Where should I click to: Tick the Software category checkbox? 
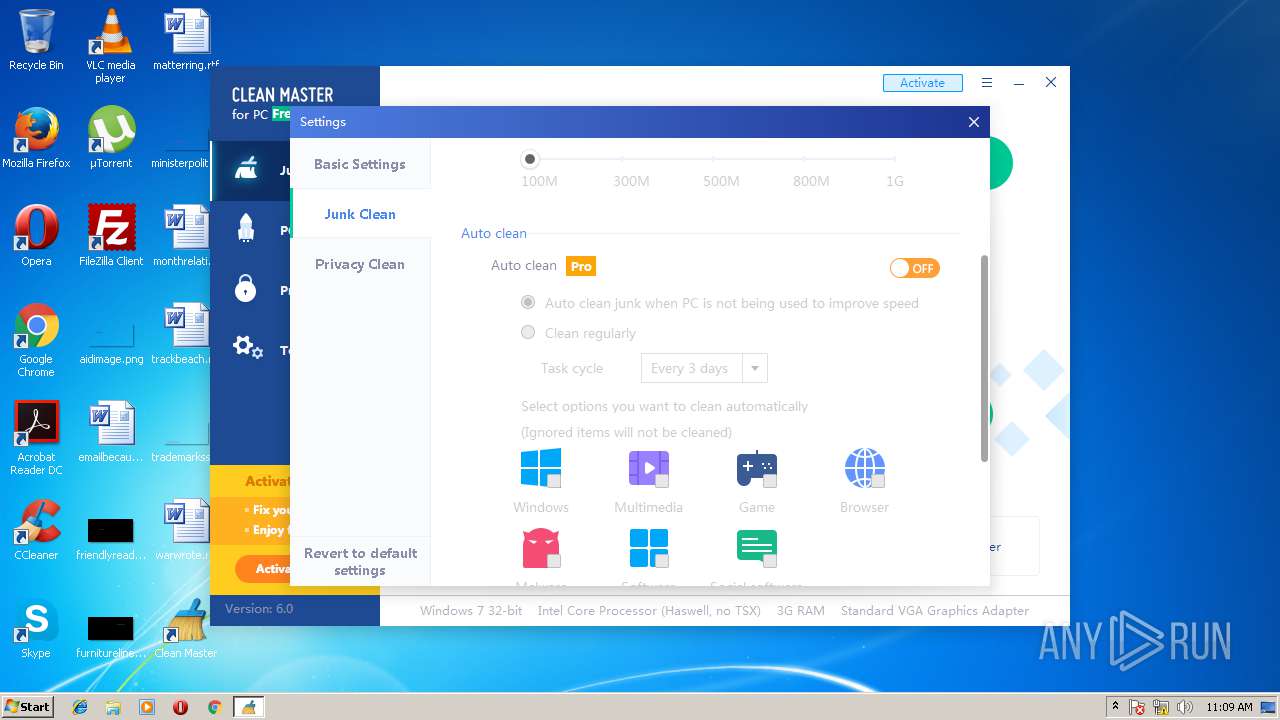(x=662, y=561)
